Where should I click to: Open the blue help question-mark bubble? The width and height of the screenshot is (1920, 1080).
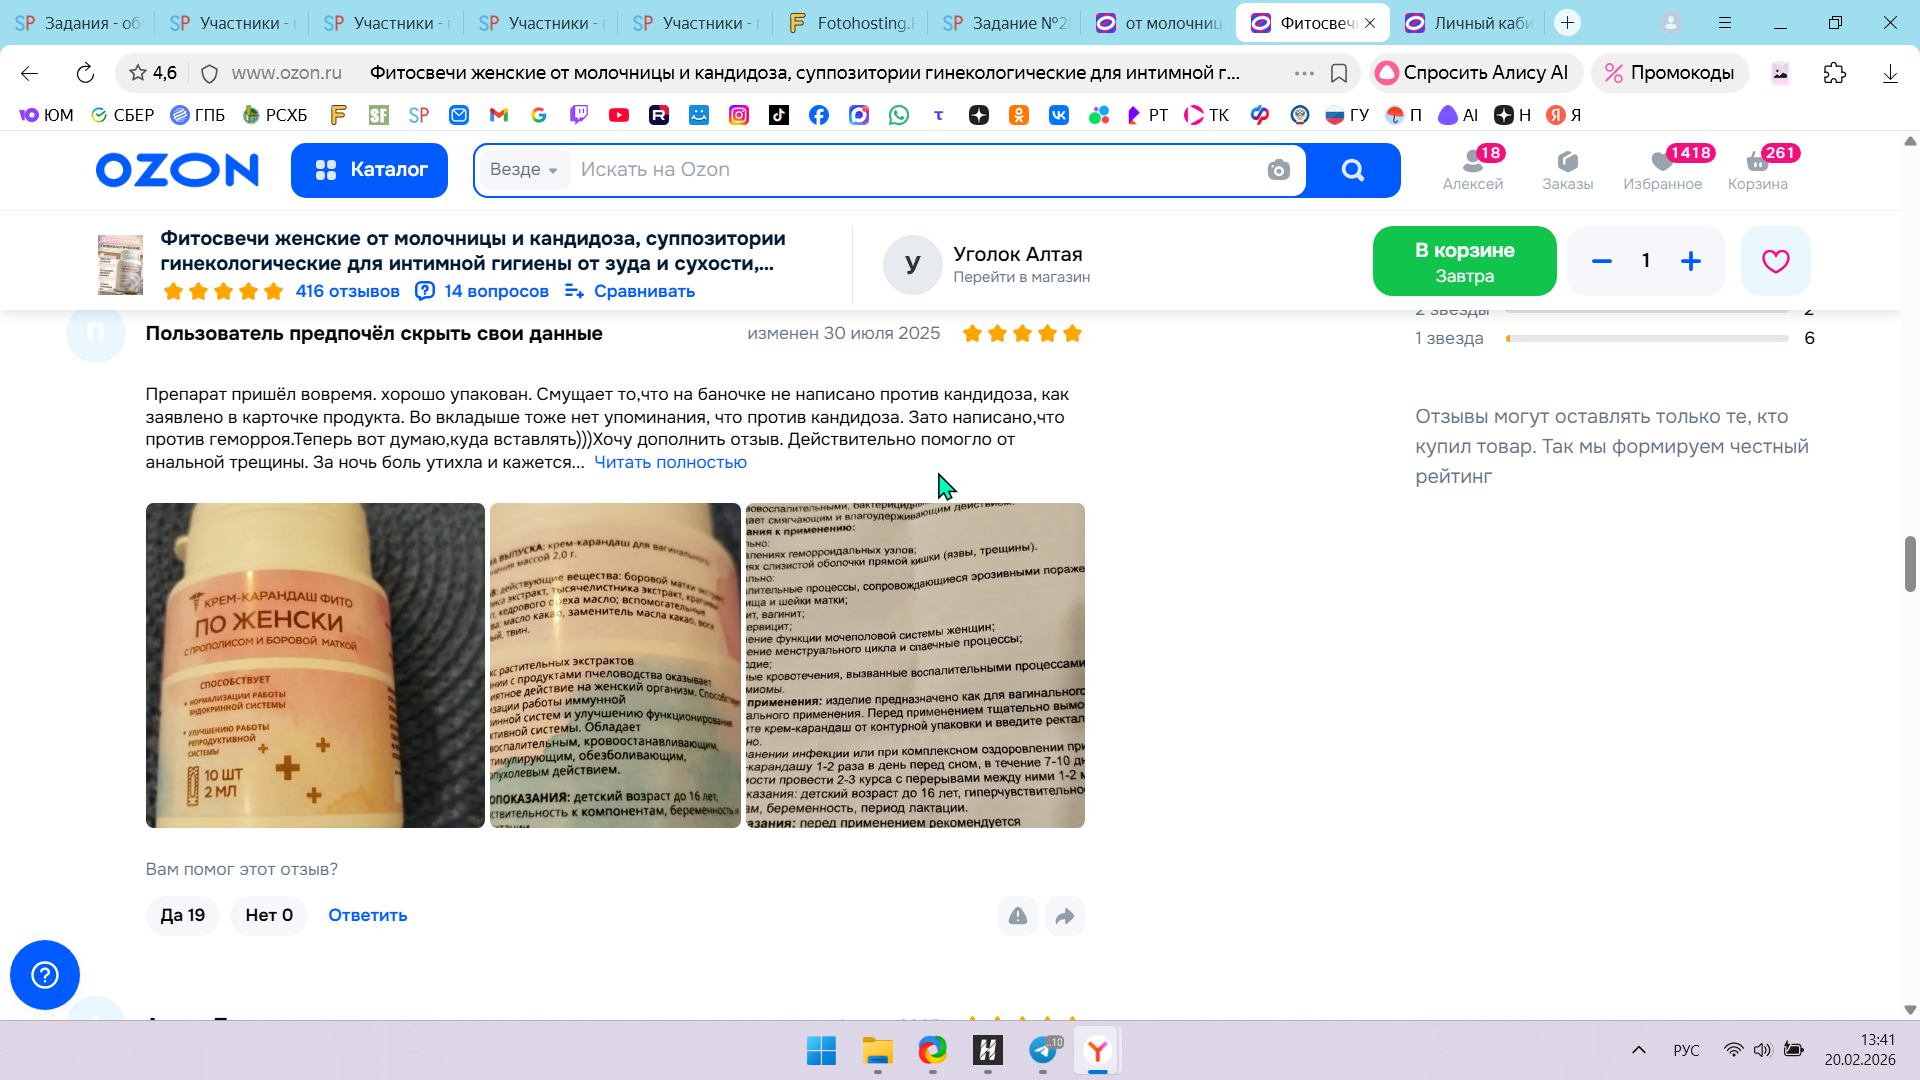[x=45, y=975]
